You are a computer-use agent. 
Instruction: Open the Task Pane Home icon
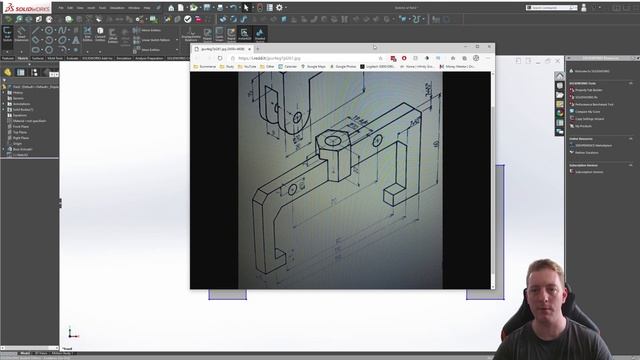[560, 76]
